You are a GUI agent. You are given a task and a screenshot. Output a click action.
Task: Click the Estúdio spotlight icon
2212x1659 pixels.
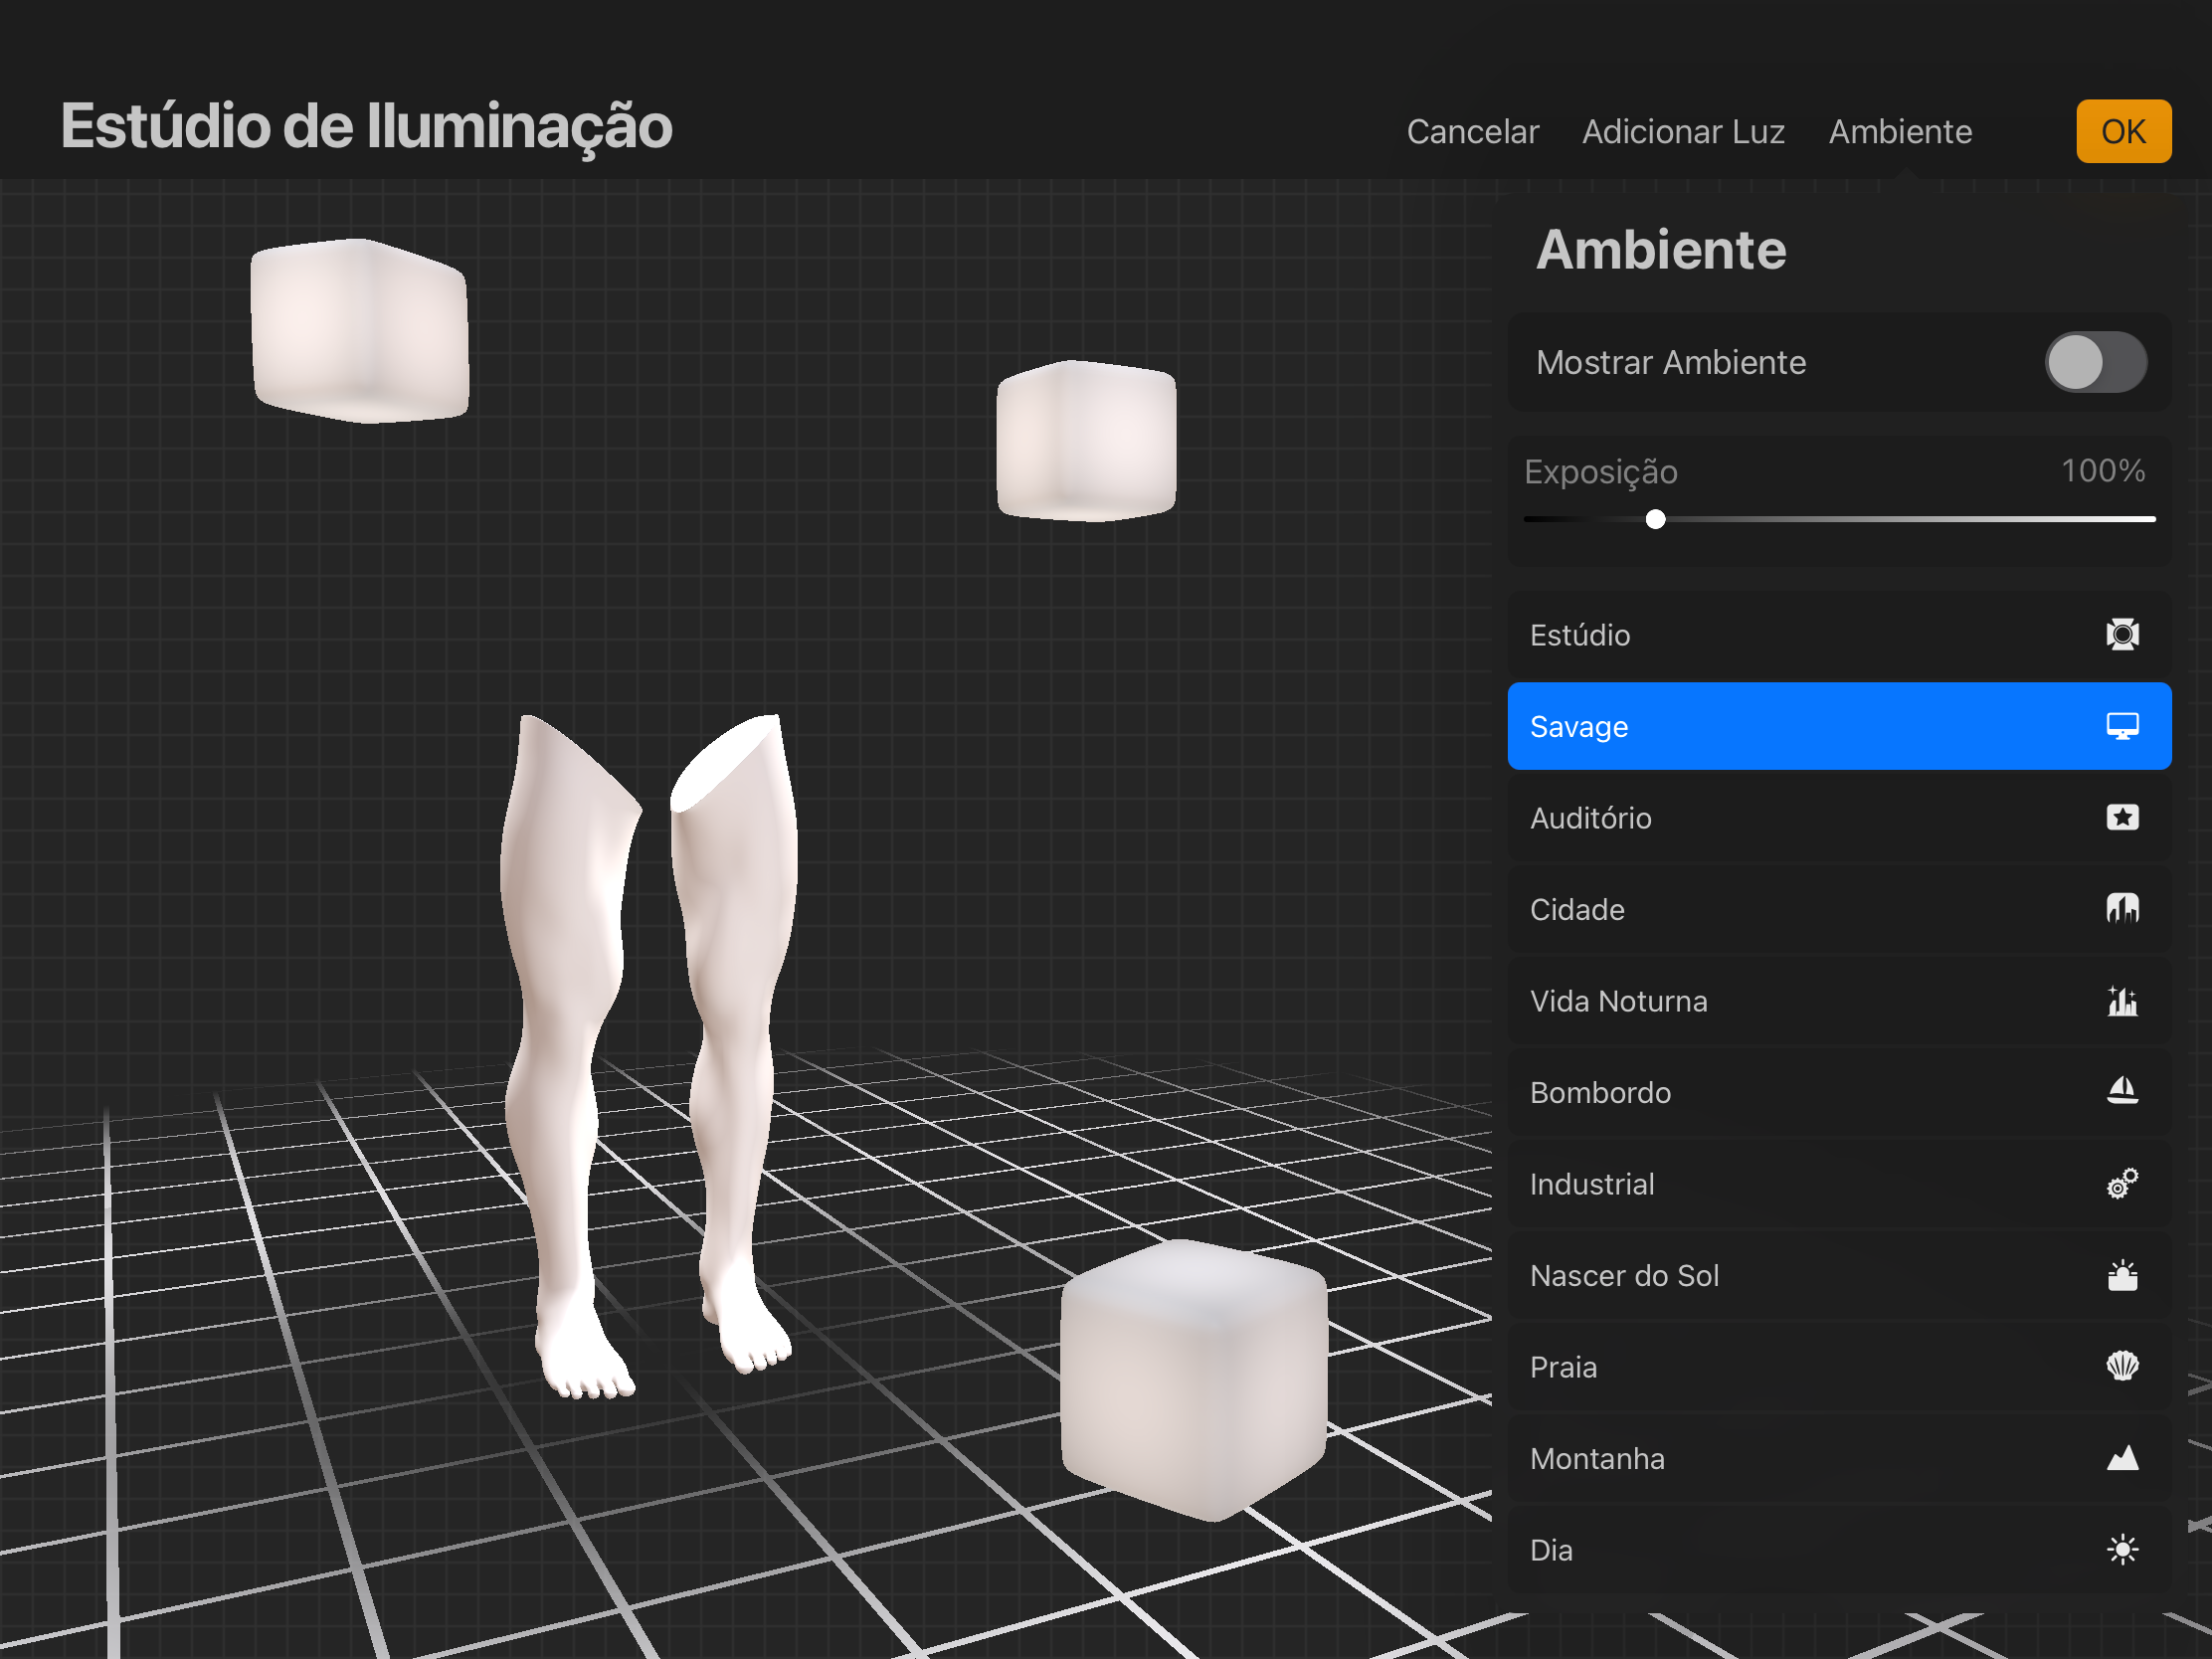(x=2121, y=635)
